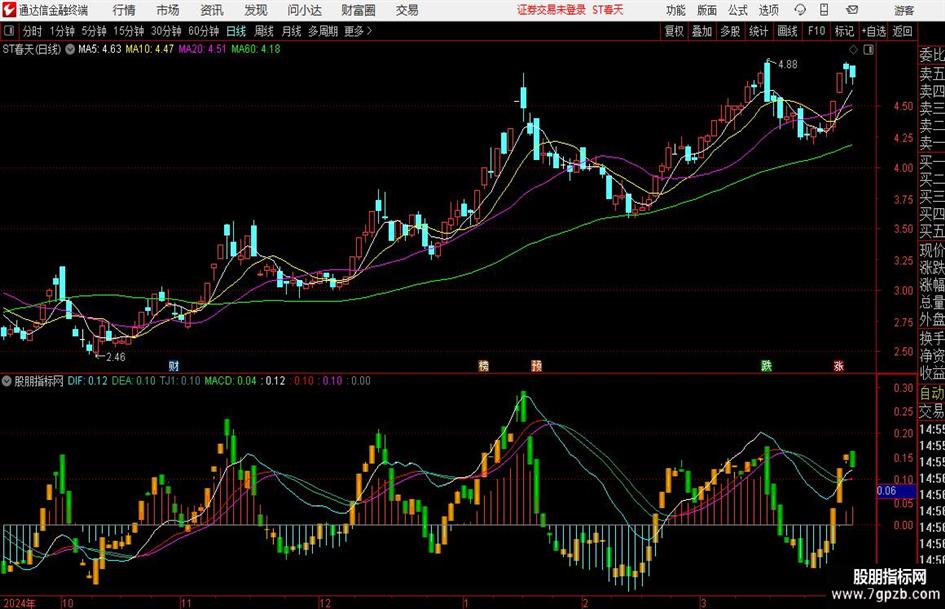Image resolution: width=945 pixels, height=609 pixels.
Task: Select the 日线 daily period tab
Action: click(236, 31)
